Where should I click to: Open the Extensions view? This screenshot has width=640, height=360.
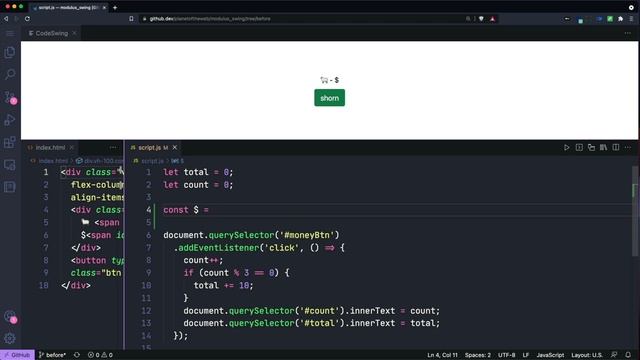point(10,142)
